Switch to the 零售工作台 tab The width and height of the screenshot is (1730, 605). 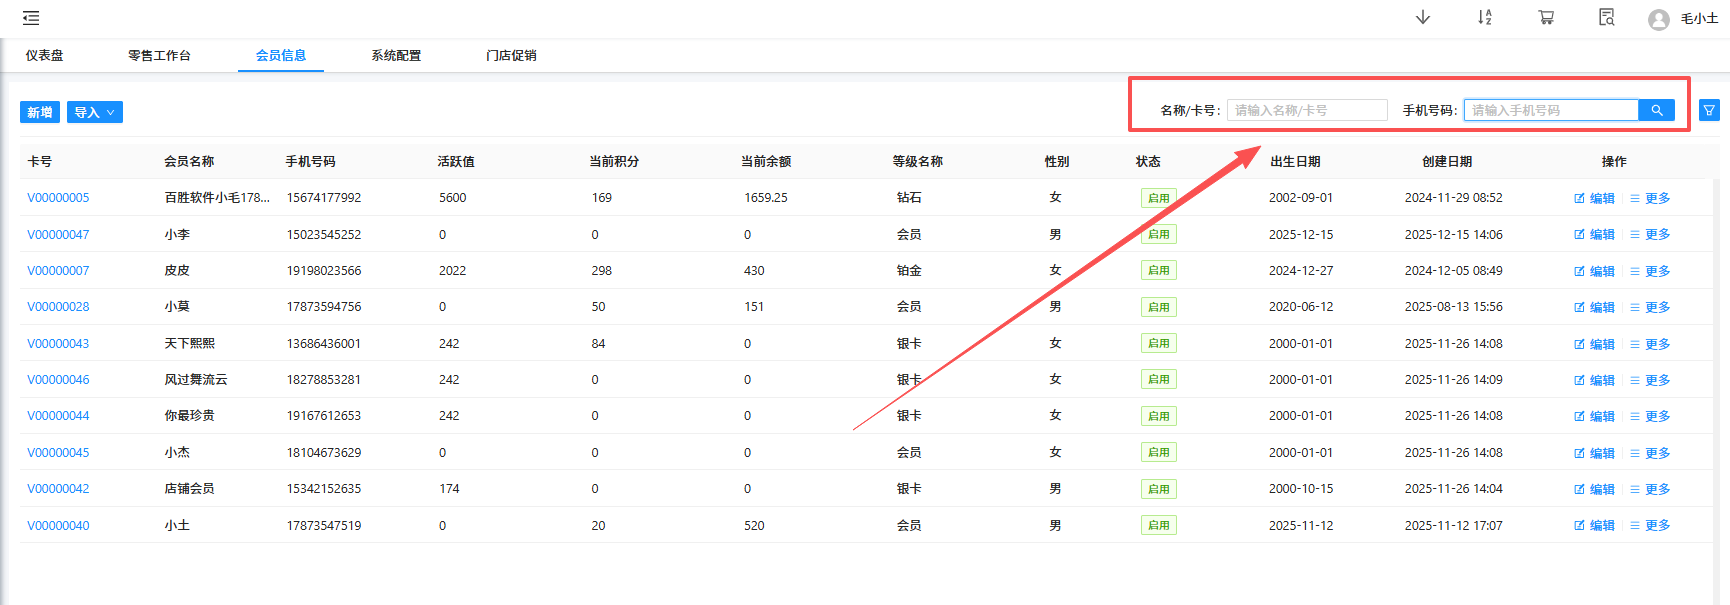(x=159, y=56)
